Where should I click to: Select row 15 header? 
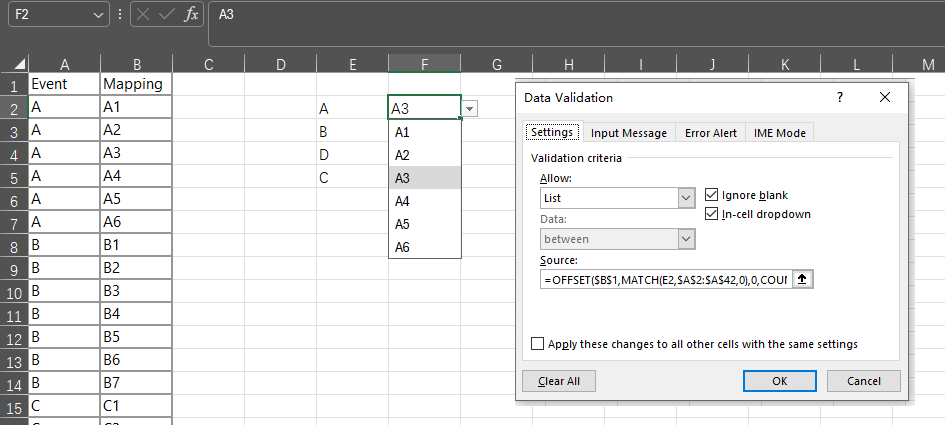pos(14,406)
